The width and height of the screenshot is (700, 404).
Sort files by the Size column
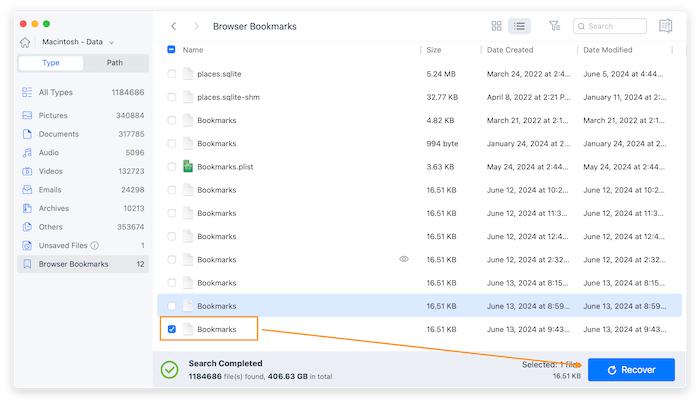(434, 49)
